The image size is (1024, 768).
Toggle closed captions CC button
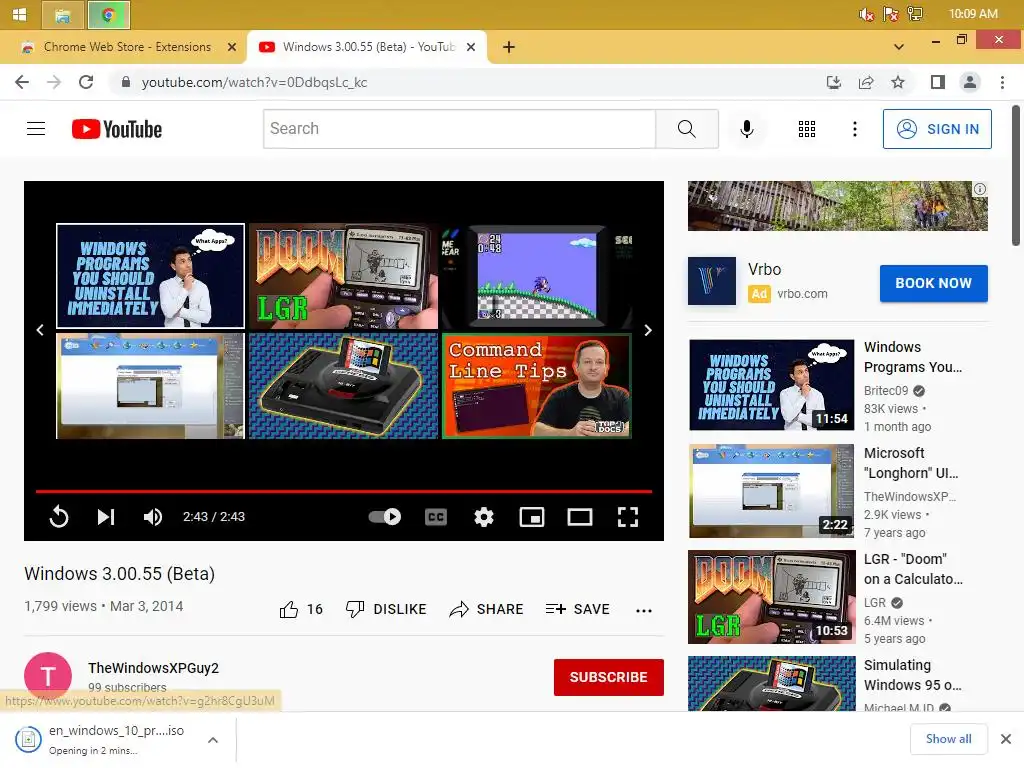(x=436, y=517)
